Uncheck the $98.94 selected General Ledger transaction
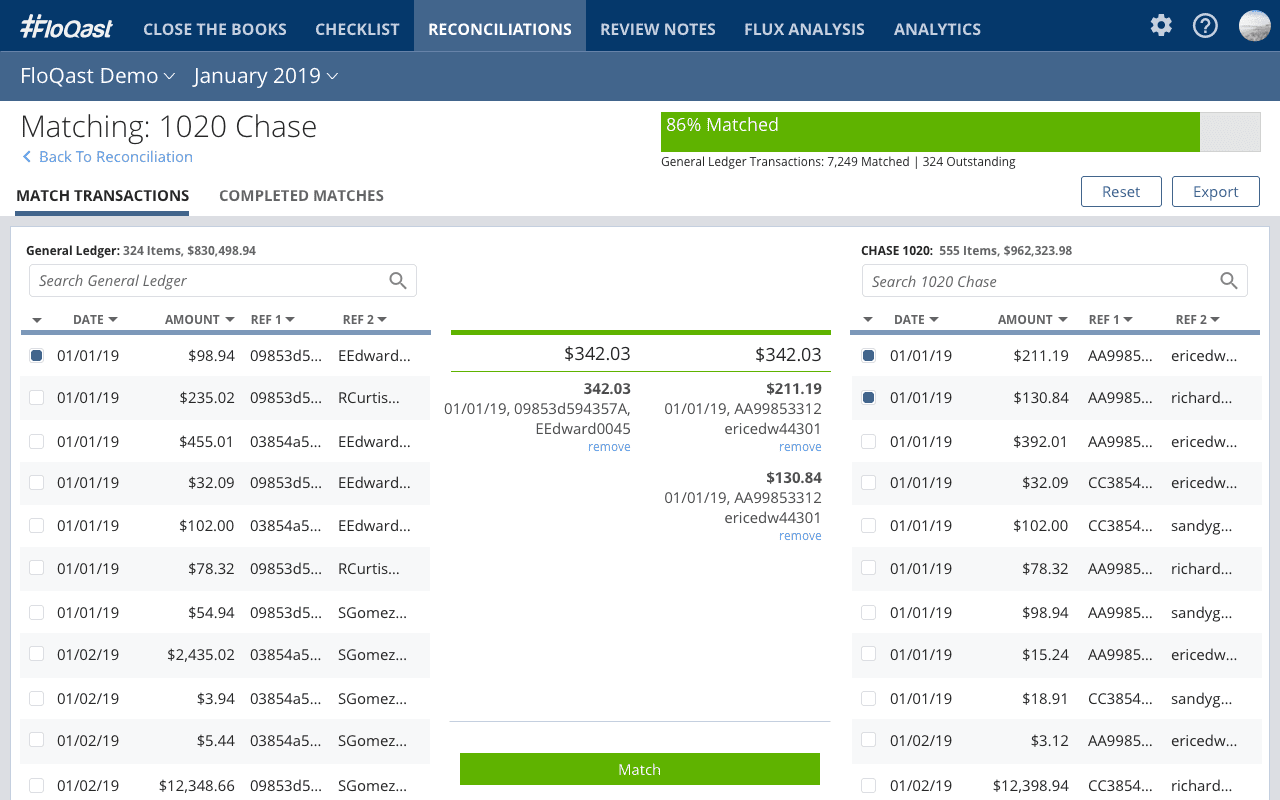Screen dimensions: 1280x800 (37, 355)
